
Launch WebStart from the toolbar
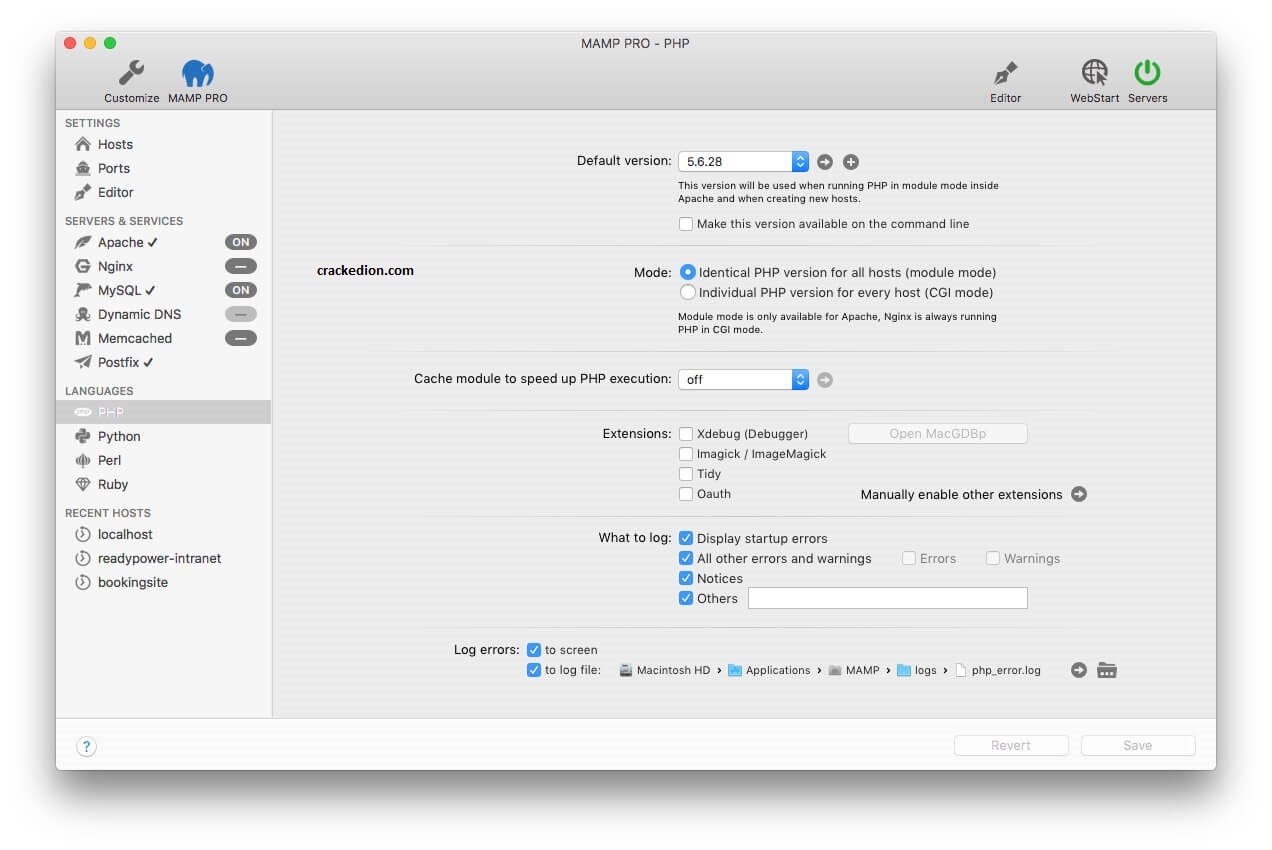pos(1094,81)
